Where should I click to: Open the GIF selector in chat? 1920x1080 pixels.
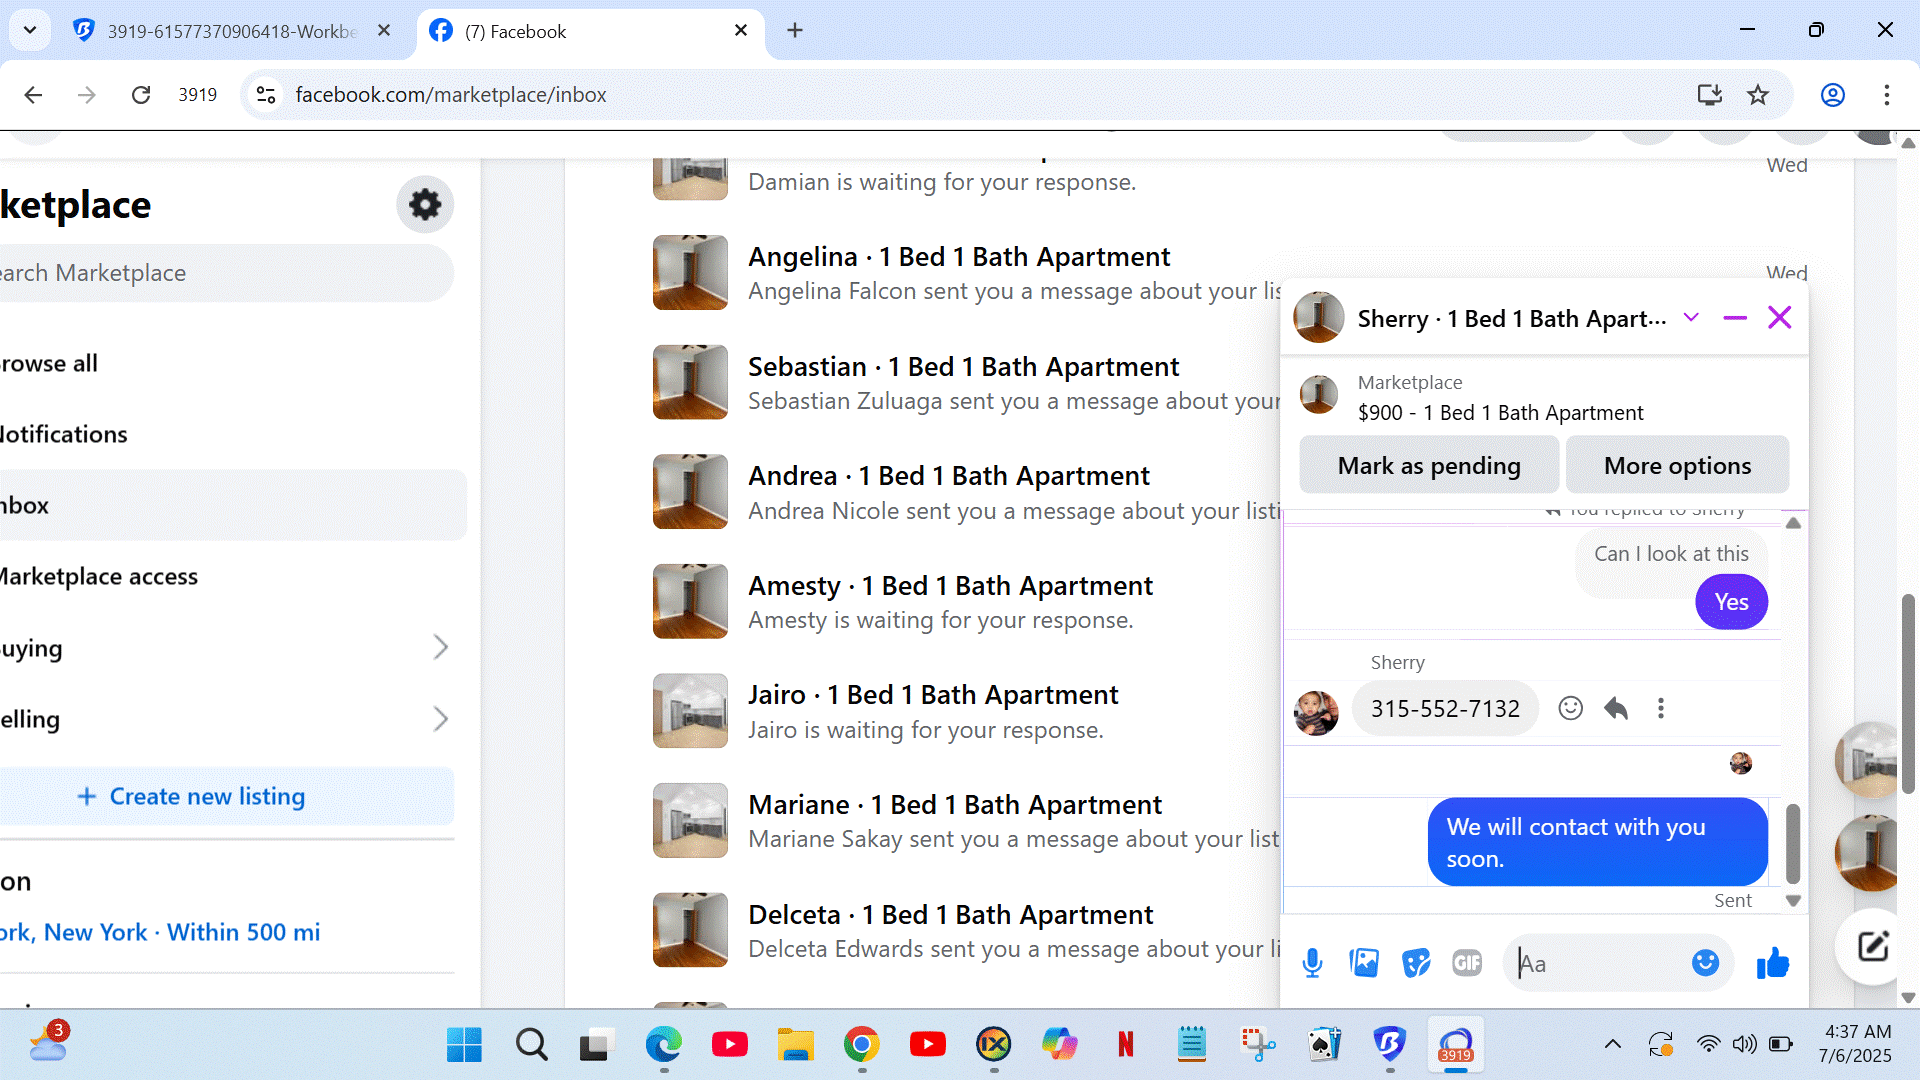click(1467, 963)
